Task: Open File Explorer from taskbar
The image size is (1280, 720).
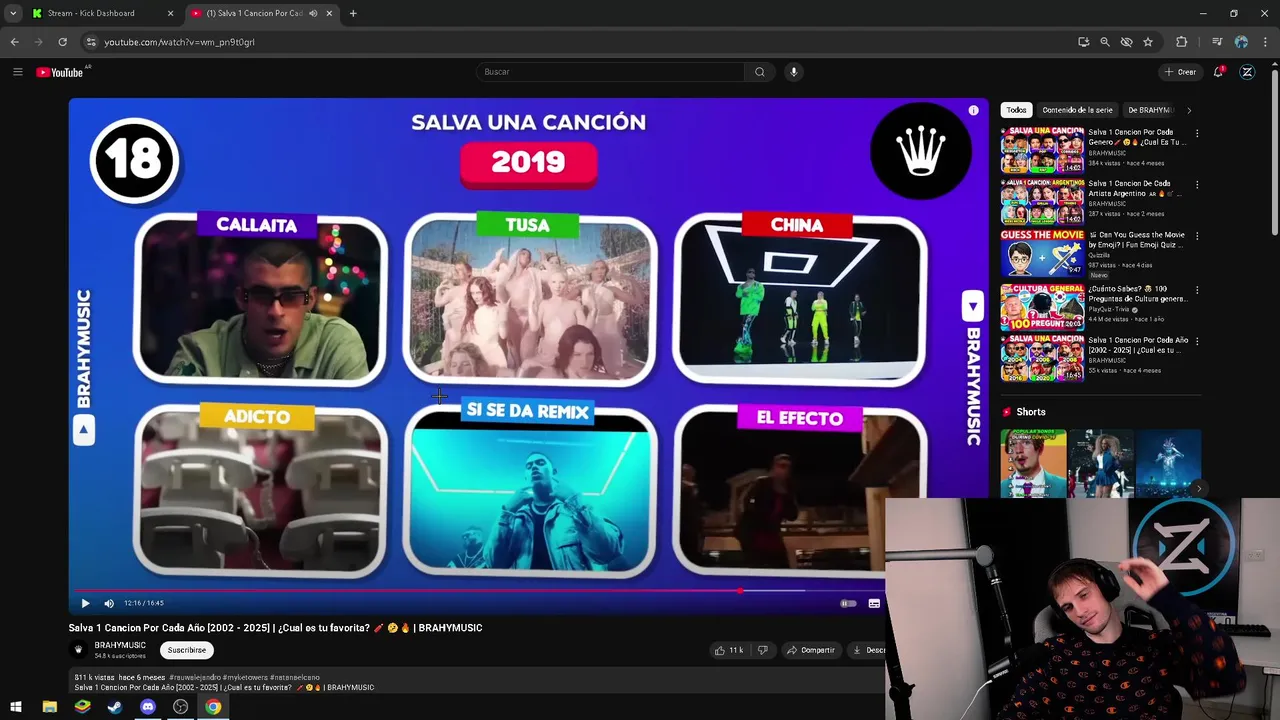Action: click(49, 707)
